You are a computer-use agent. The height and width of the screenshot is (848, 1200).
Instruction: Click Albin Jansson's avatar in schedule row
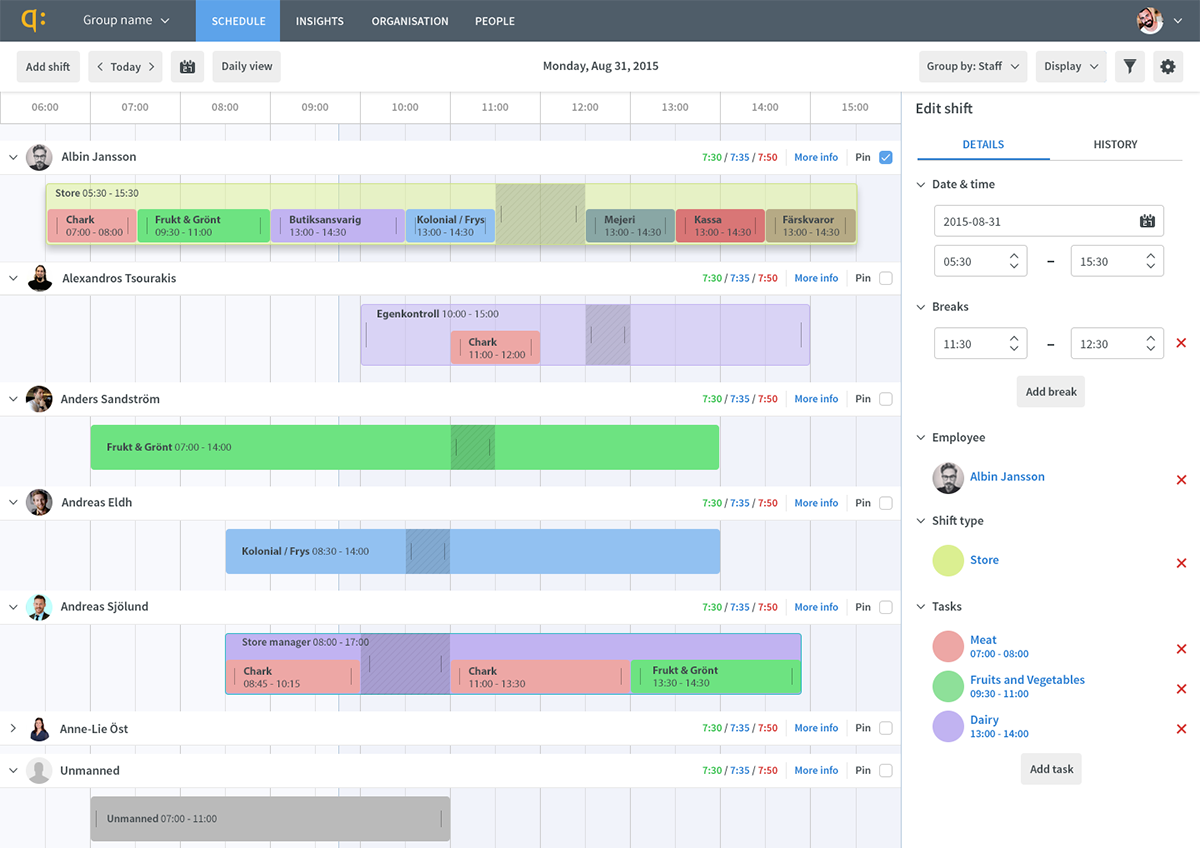39,157
